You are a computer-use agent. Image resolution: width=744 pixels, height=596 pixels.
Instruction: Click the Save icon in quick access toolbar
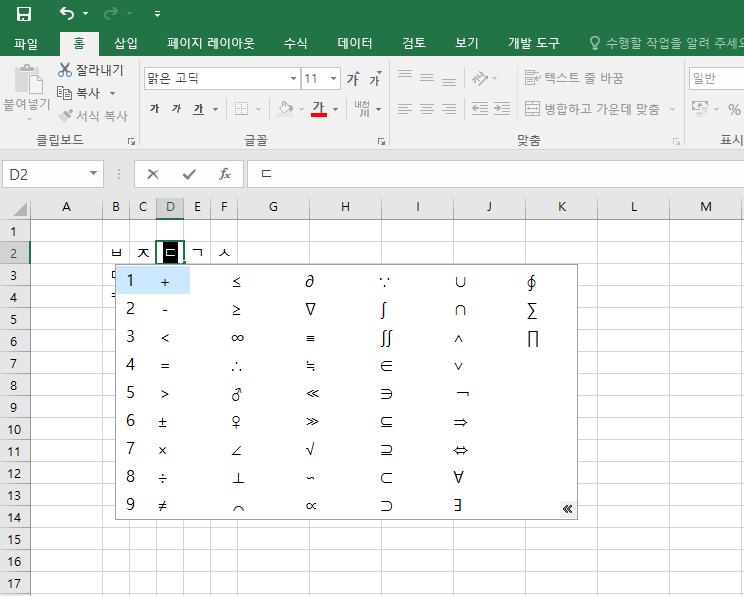coord(24,14)
